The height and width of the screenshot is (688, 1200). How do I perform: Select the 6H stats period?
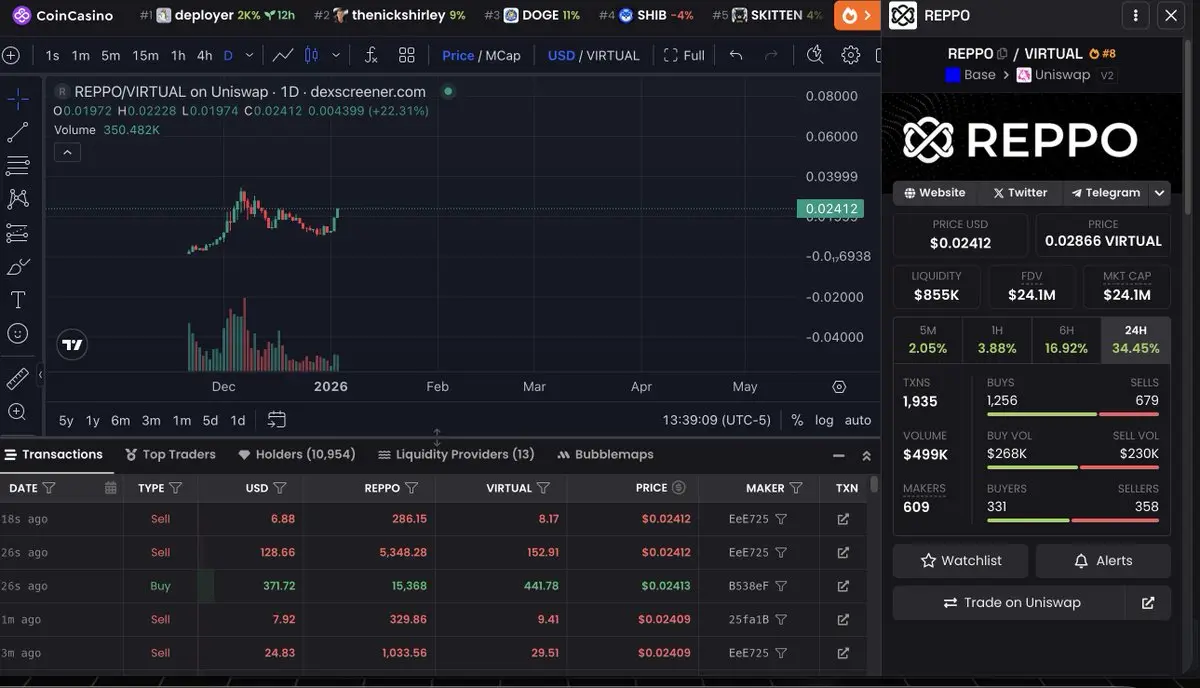(x=1066, y=340)
